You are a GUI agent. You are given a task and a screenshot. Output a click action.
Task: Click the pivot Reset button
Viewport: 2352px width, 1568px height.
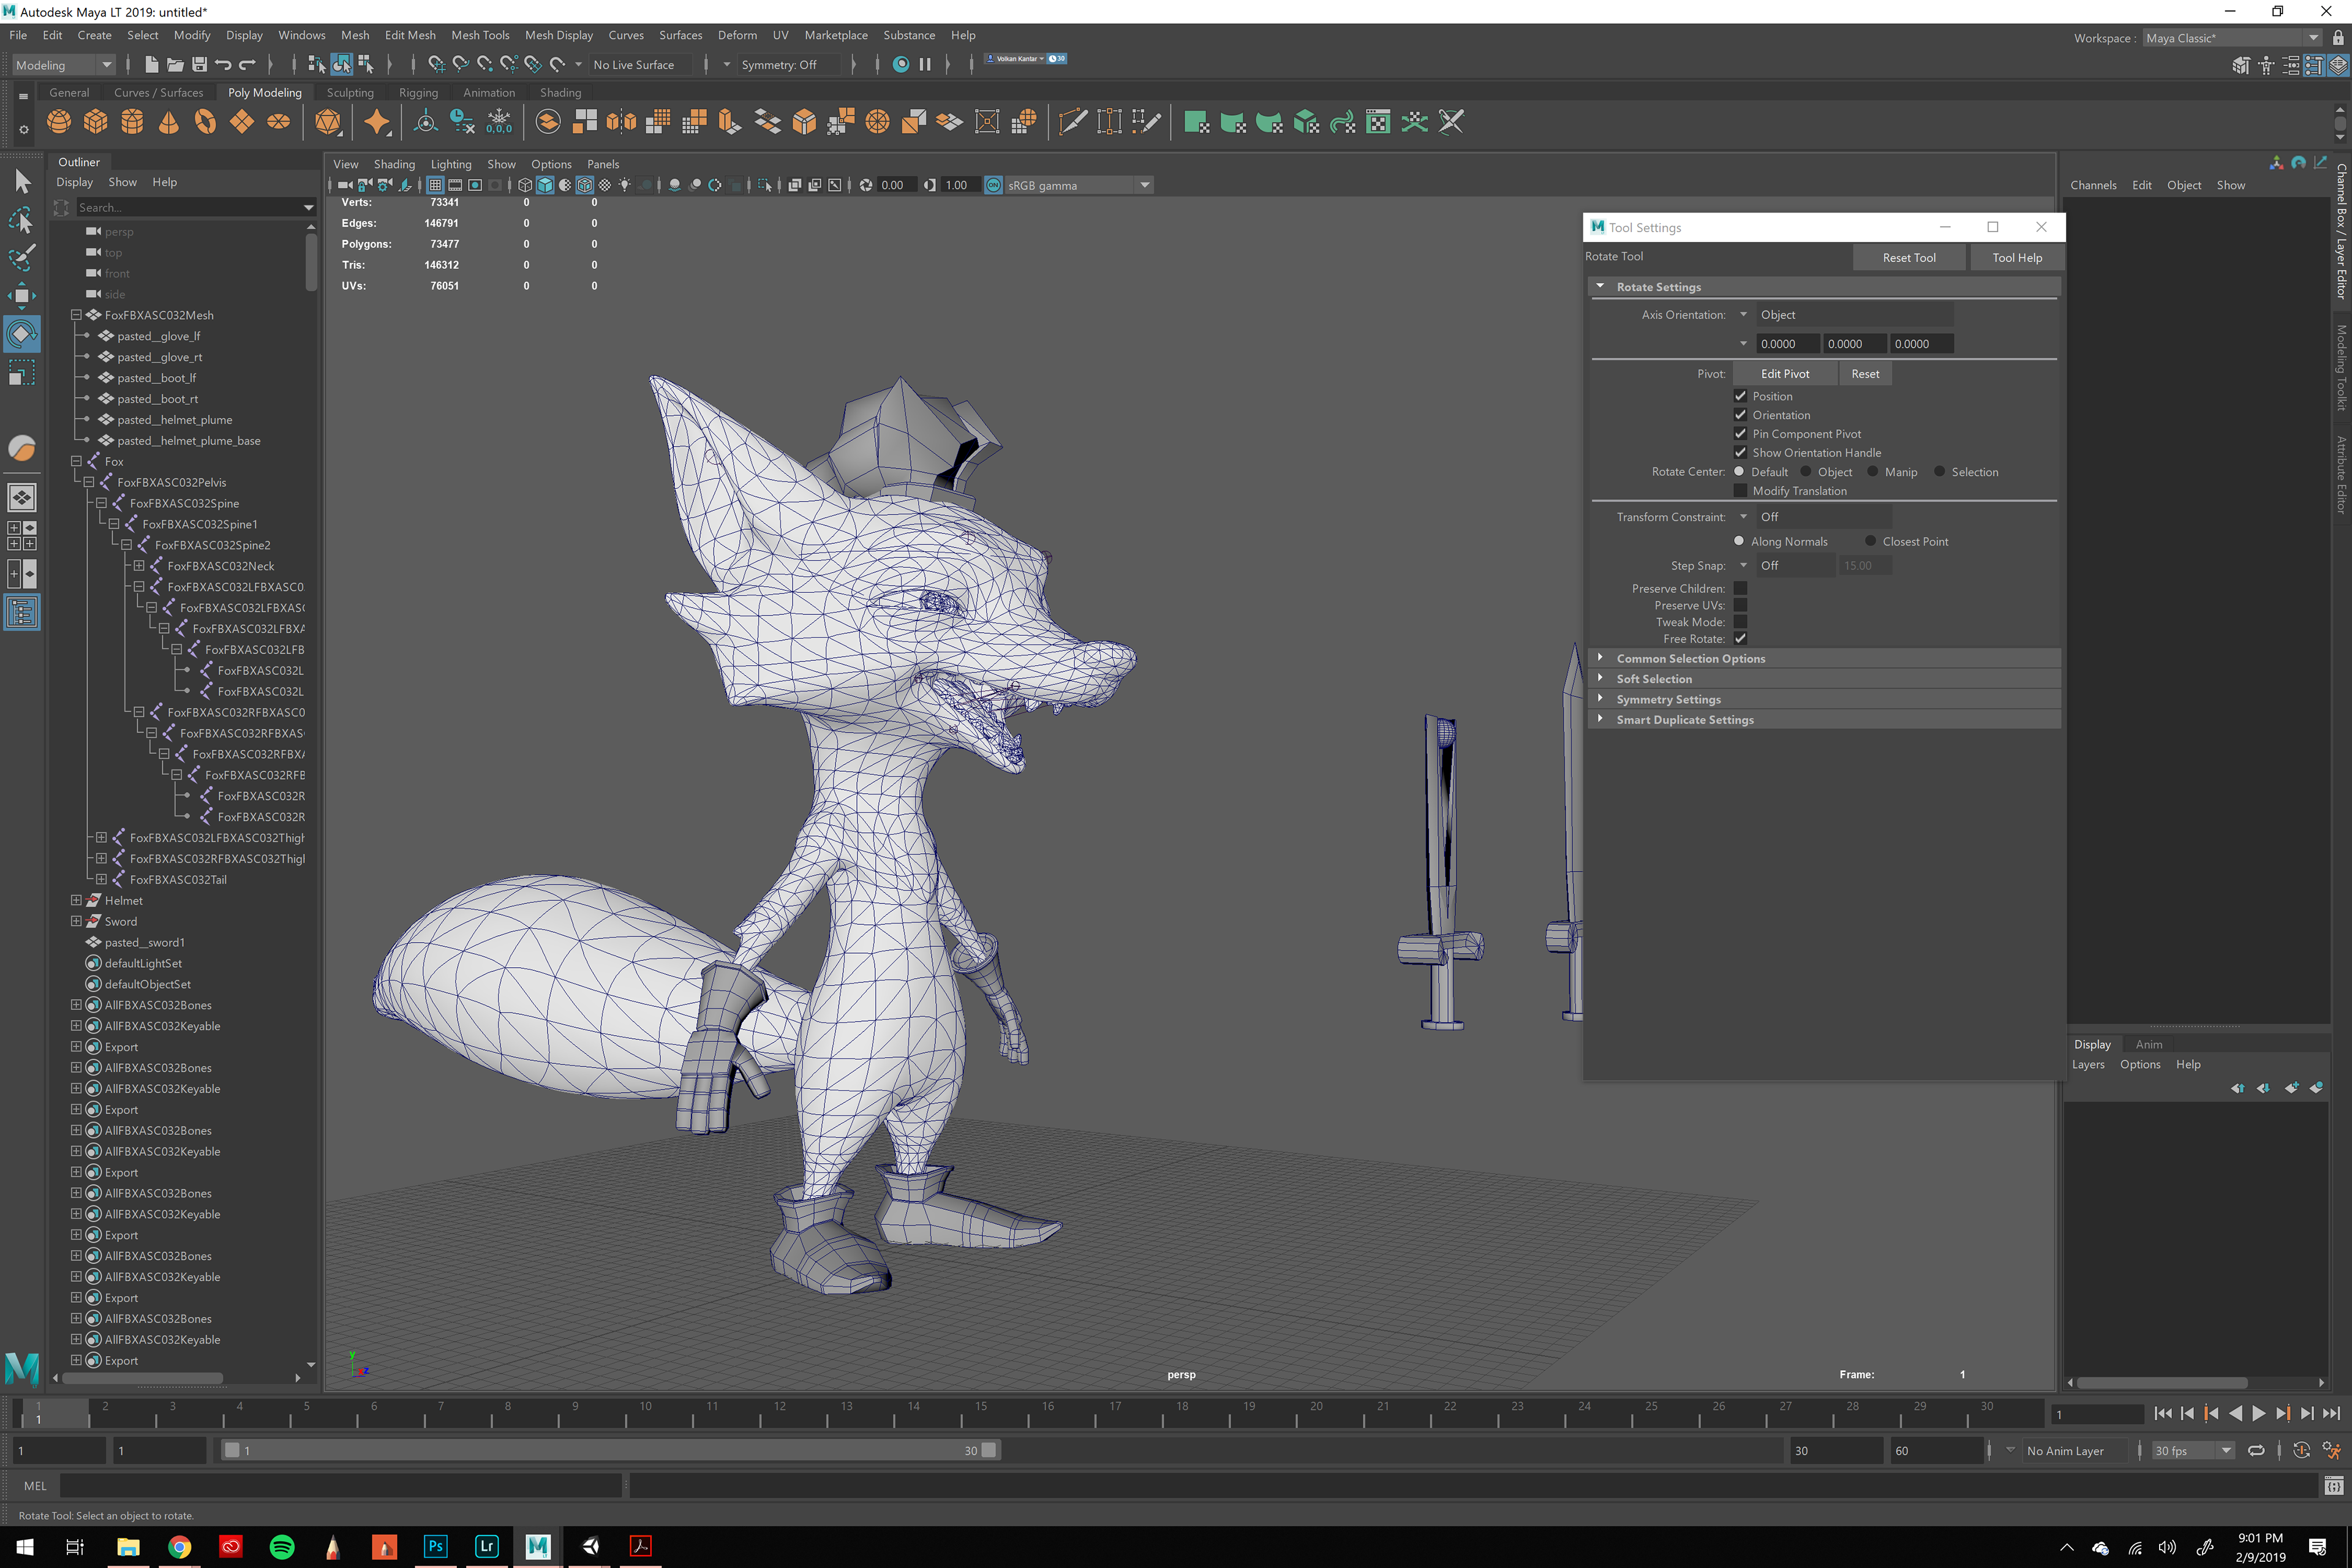[x=1865, y=373]
